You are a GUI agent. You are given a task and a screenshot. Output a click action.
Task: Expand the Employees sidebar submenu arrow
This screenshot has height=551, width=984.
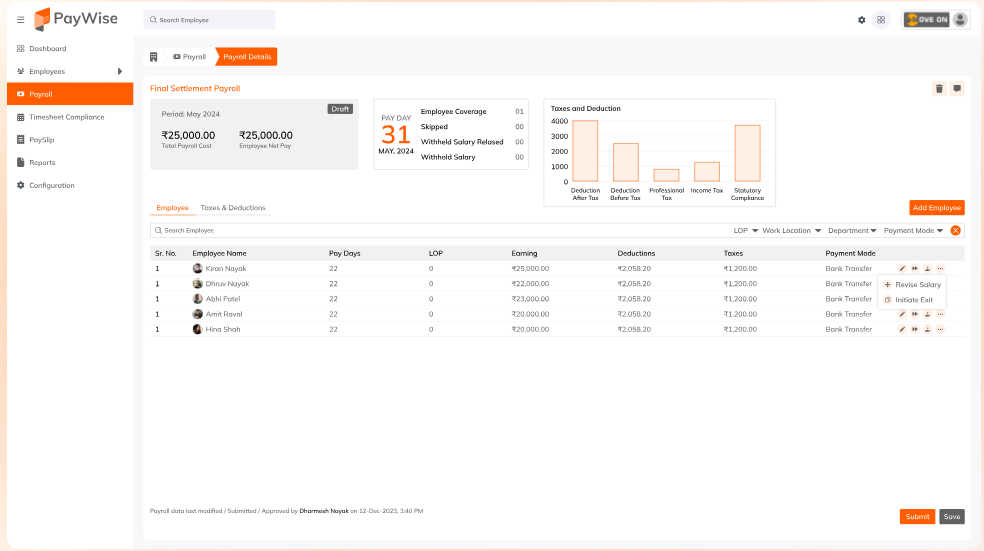120,72
